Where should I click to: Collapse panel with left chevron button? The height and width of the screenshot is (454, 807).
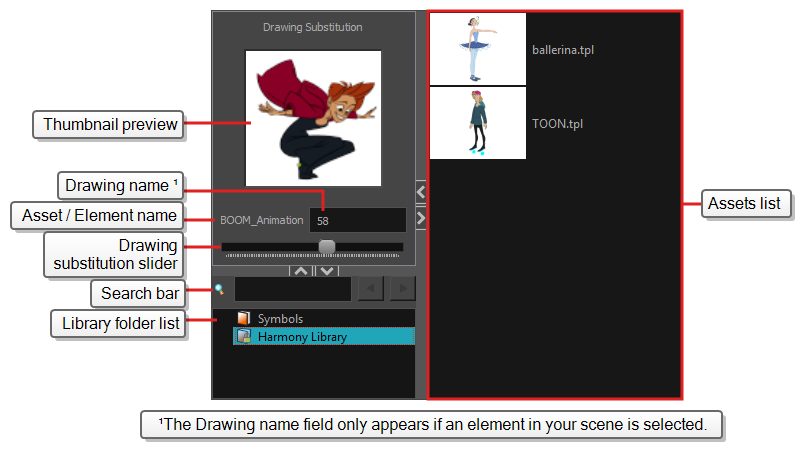click(x=421, y=191)
